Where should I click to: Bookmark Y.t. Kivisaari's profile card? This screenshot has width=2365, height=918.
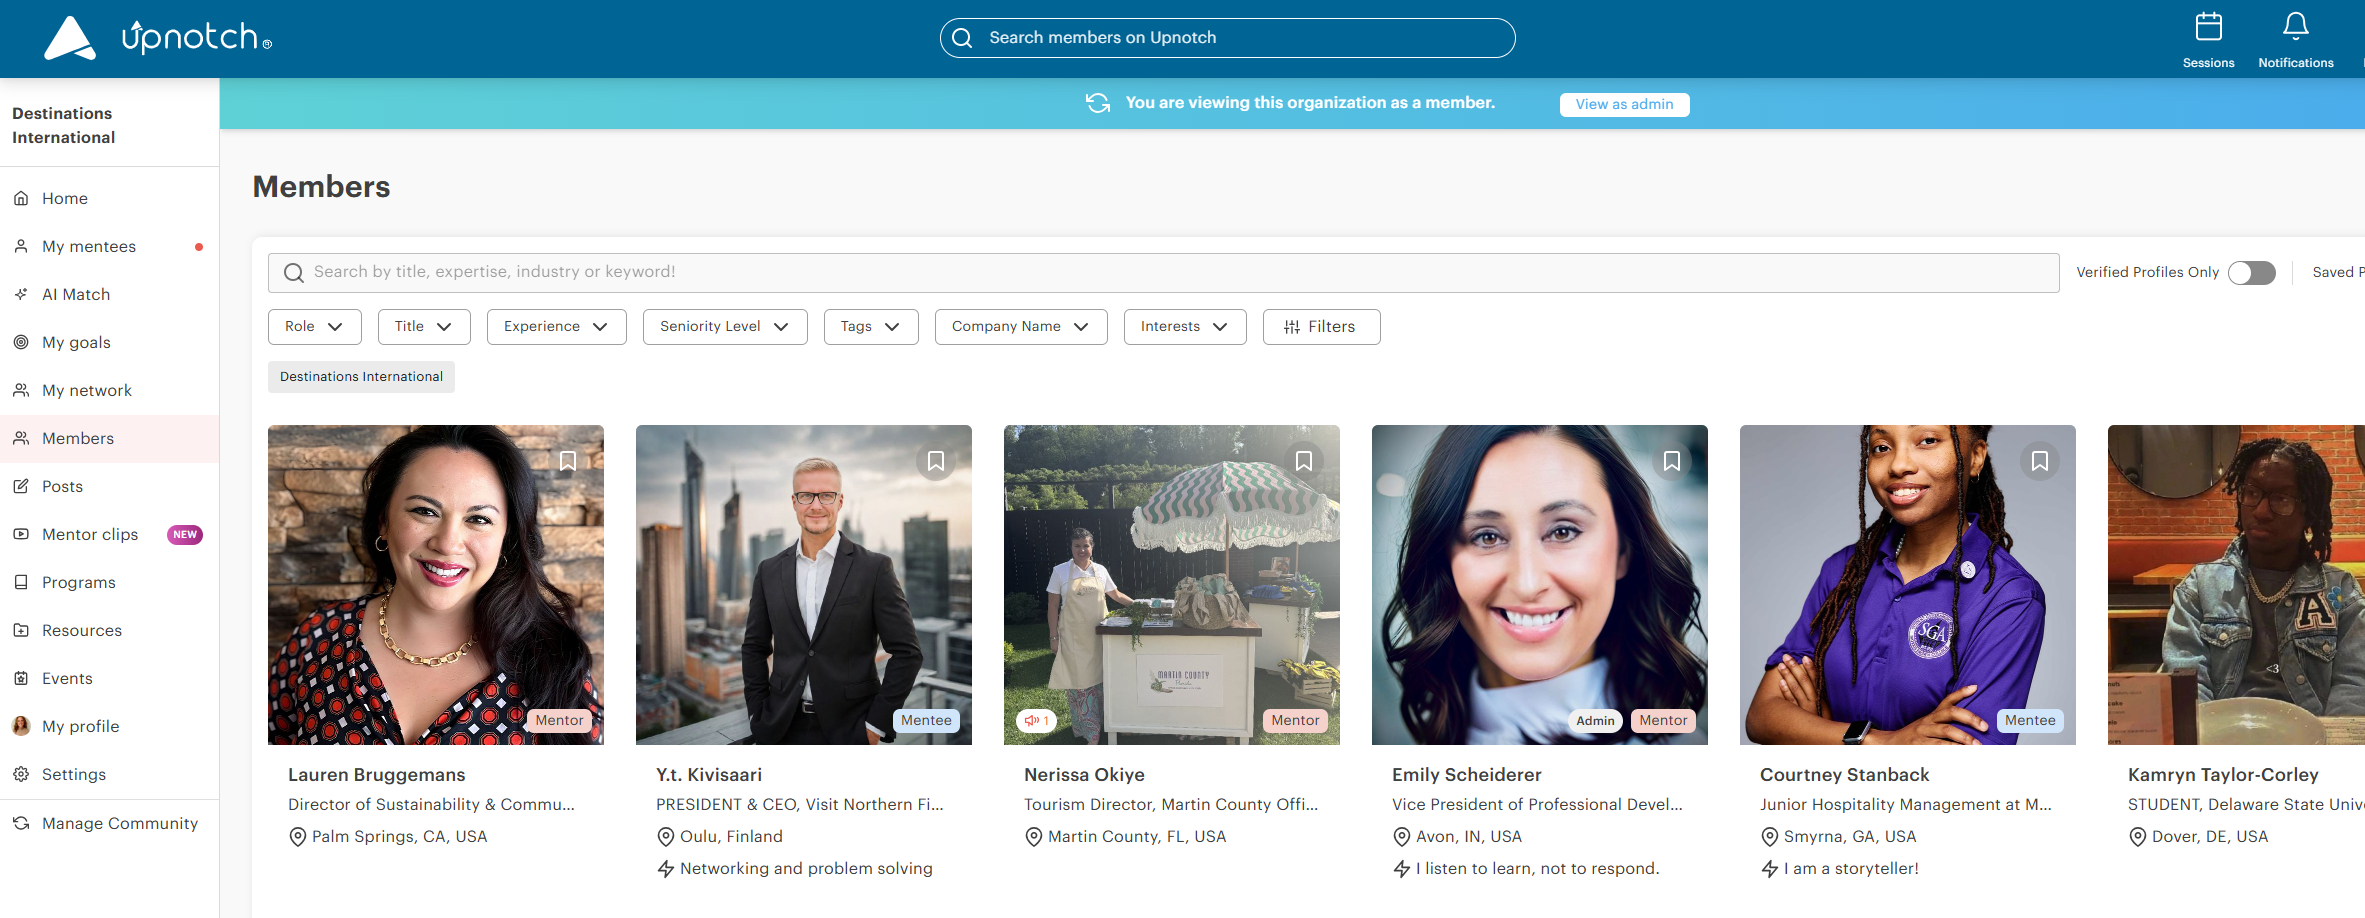click(x=935, y=461)
